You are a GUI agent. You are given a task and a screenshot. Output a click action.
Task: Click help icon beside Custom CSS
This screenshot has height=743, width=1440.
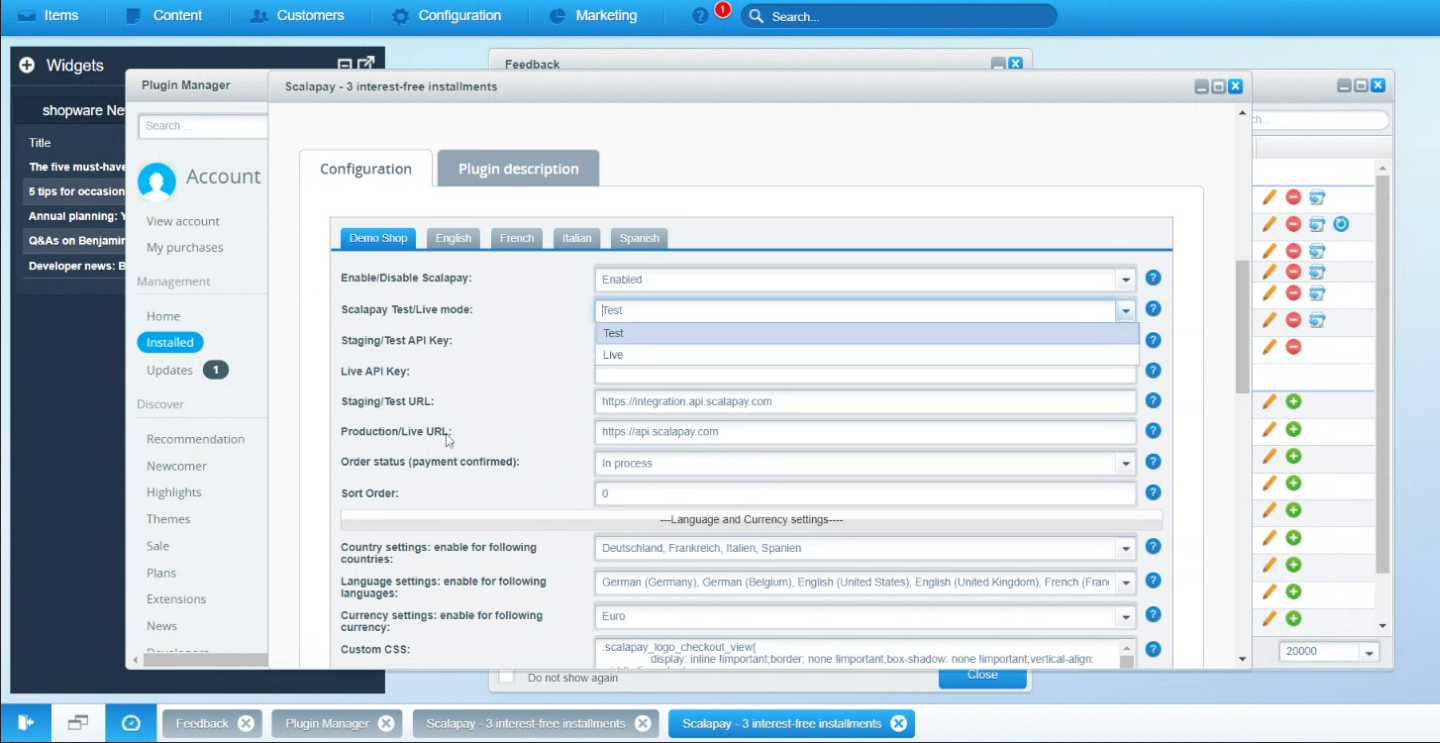pyautogui.click(x=1153, y=649)
